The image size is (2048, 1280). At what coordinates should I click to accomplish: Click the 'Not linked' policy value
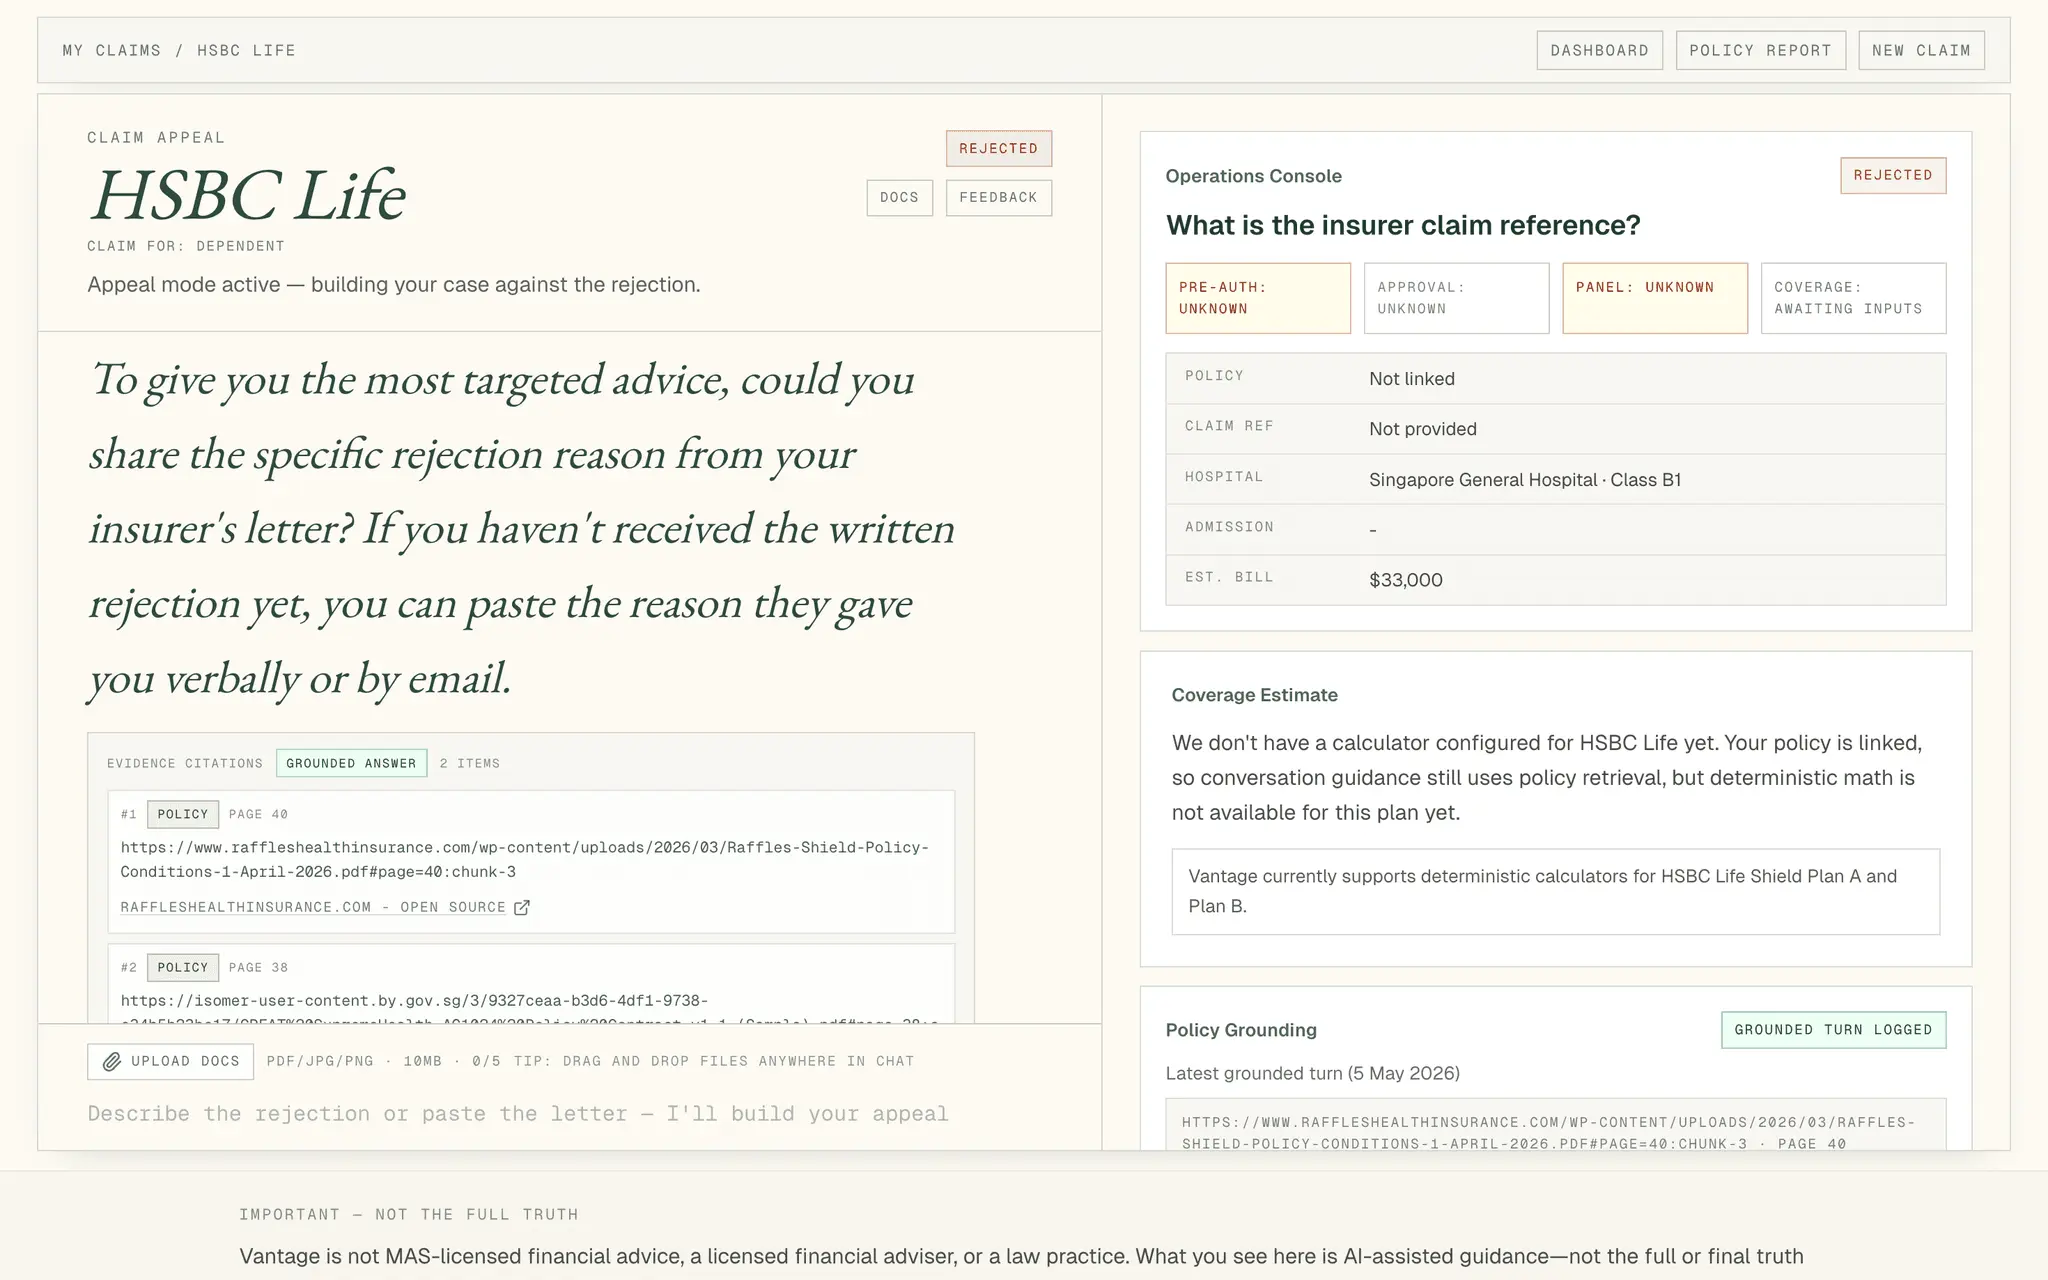coord(1411,379)
